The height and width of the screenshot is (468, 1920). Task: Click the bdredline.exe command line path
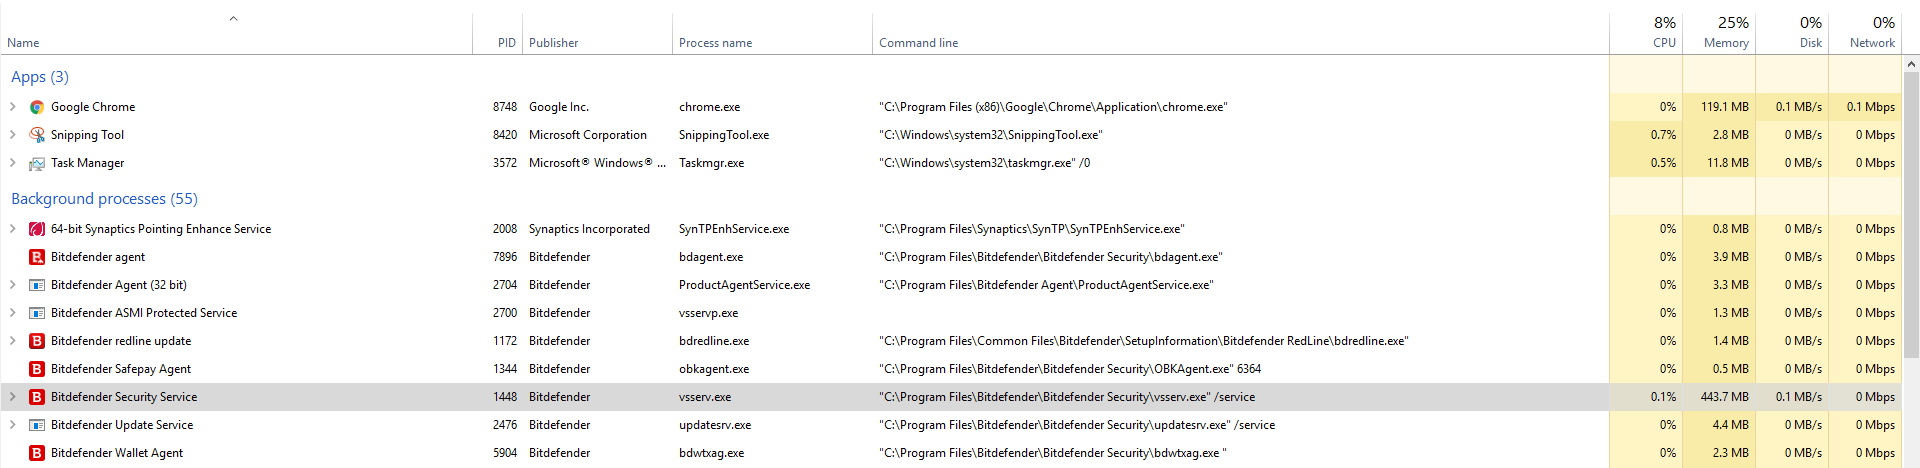click(1144, 341)
